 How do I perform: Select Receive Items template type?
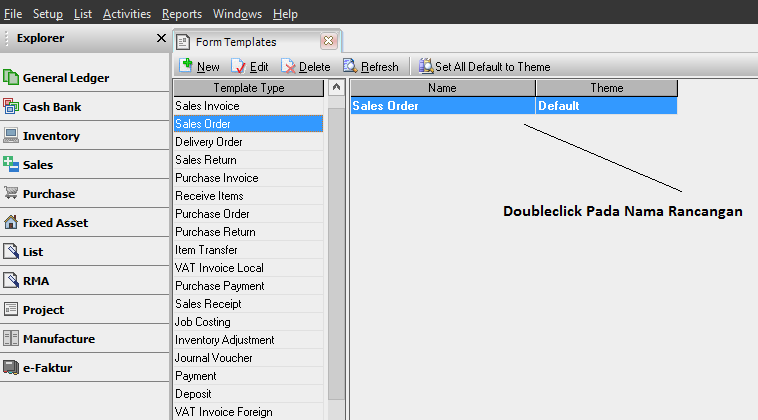tap(248, 196)
